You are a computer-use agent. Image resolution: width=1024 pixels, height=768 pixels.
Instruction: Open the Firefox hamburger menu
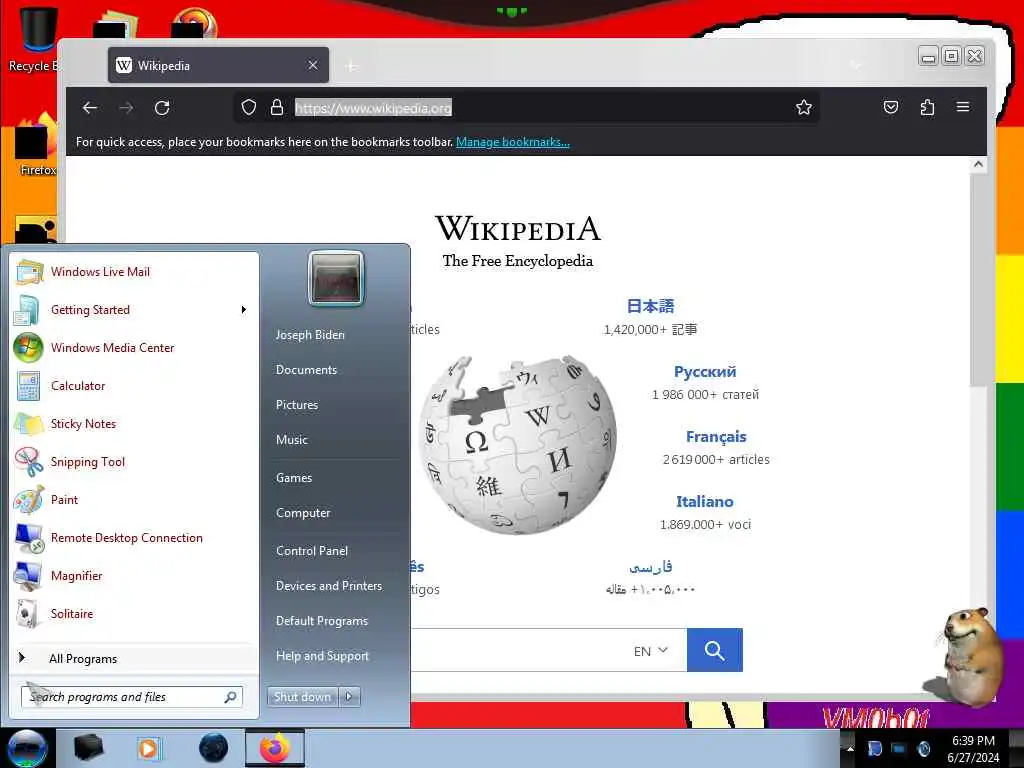963,106
